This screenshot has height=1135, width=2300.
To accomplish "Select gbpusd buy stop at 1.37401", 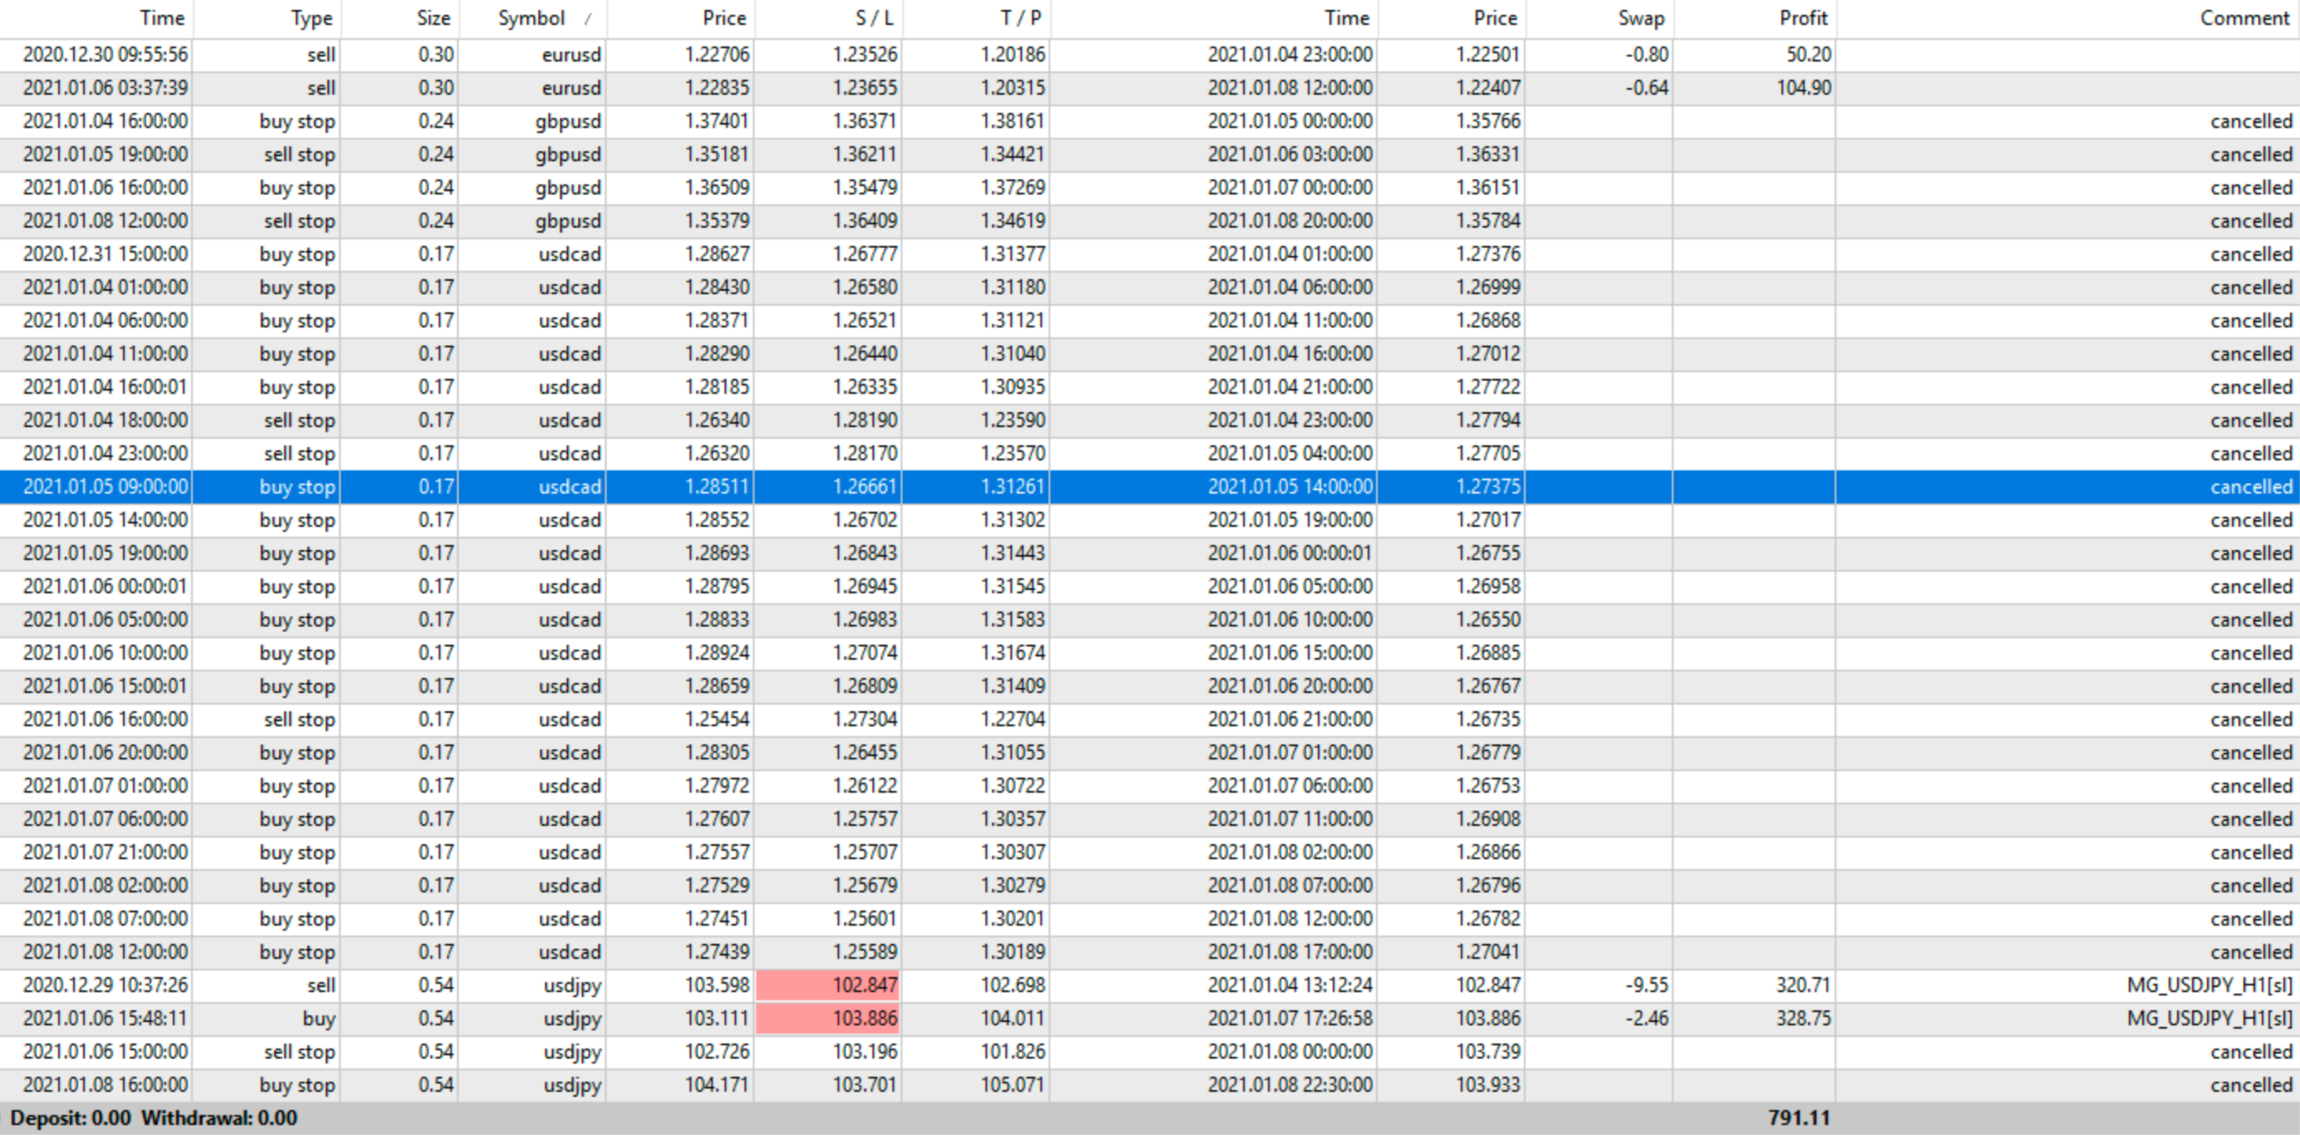I will [716, 121].
